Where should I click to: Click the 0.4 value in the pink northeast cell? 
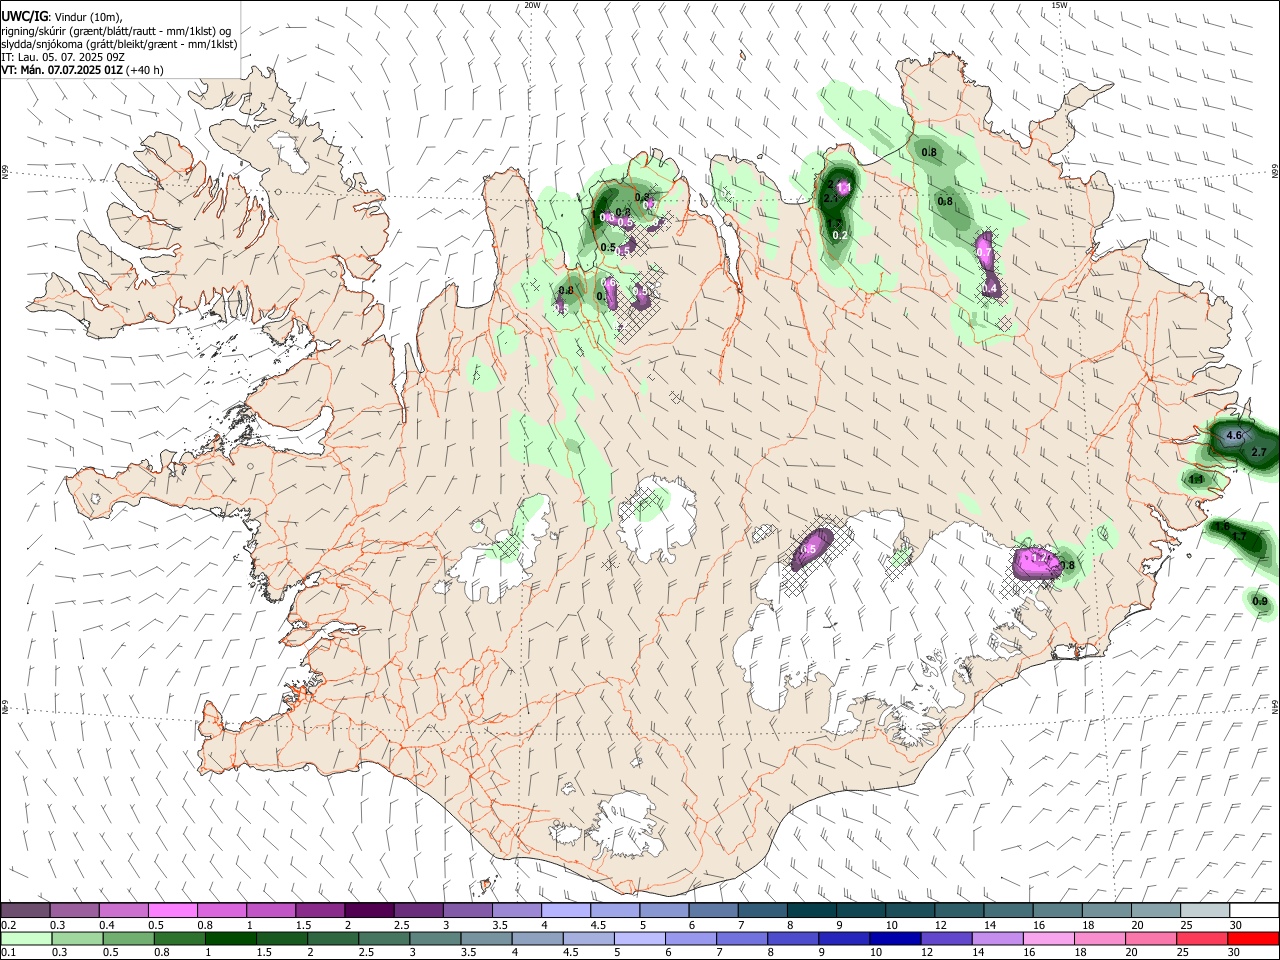990,288
